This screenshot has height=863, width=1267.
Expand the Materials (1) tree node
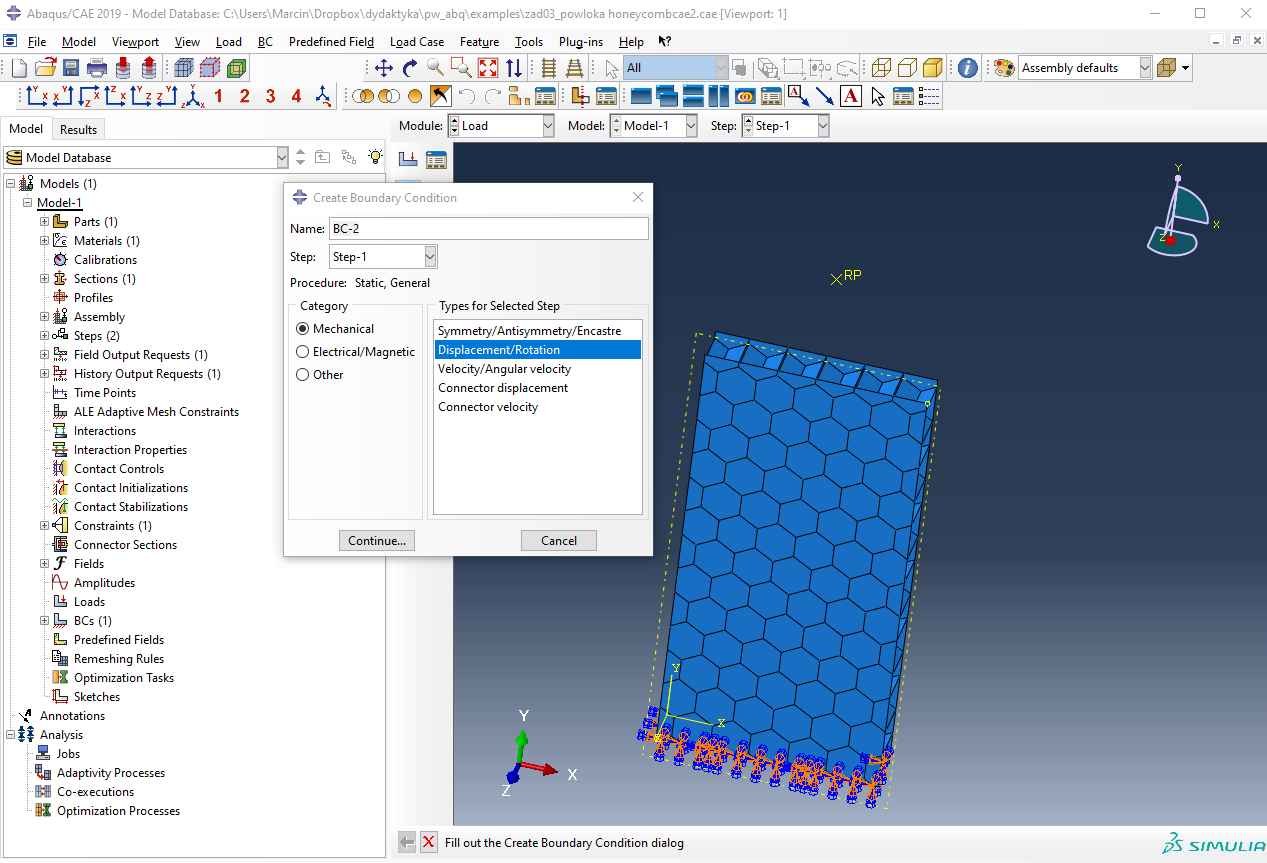coord(44,241)
